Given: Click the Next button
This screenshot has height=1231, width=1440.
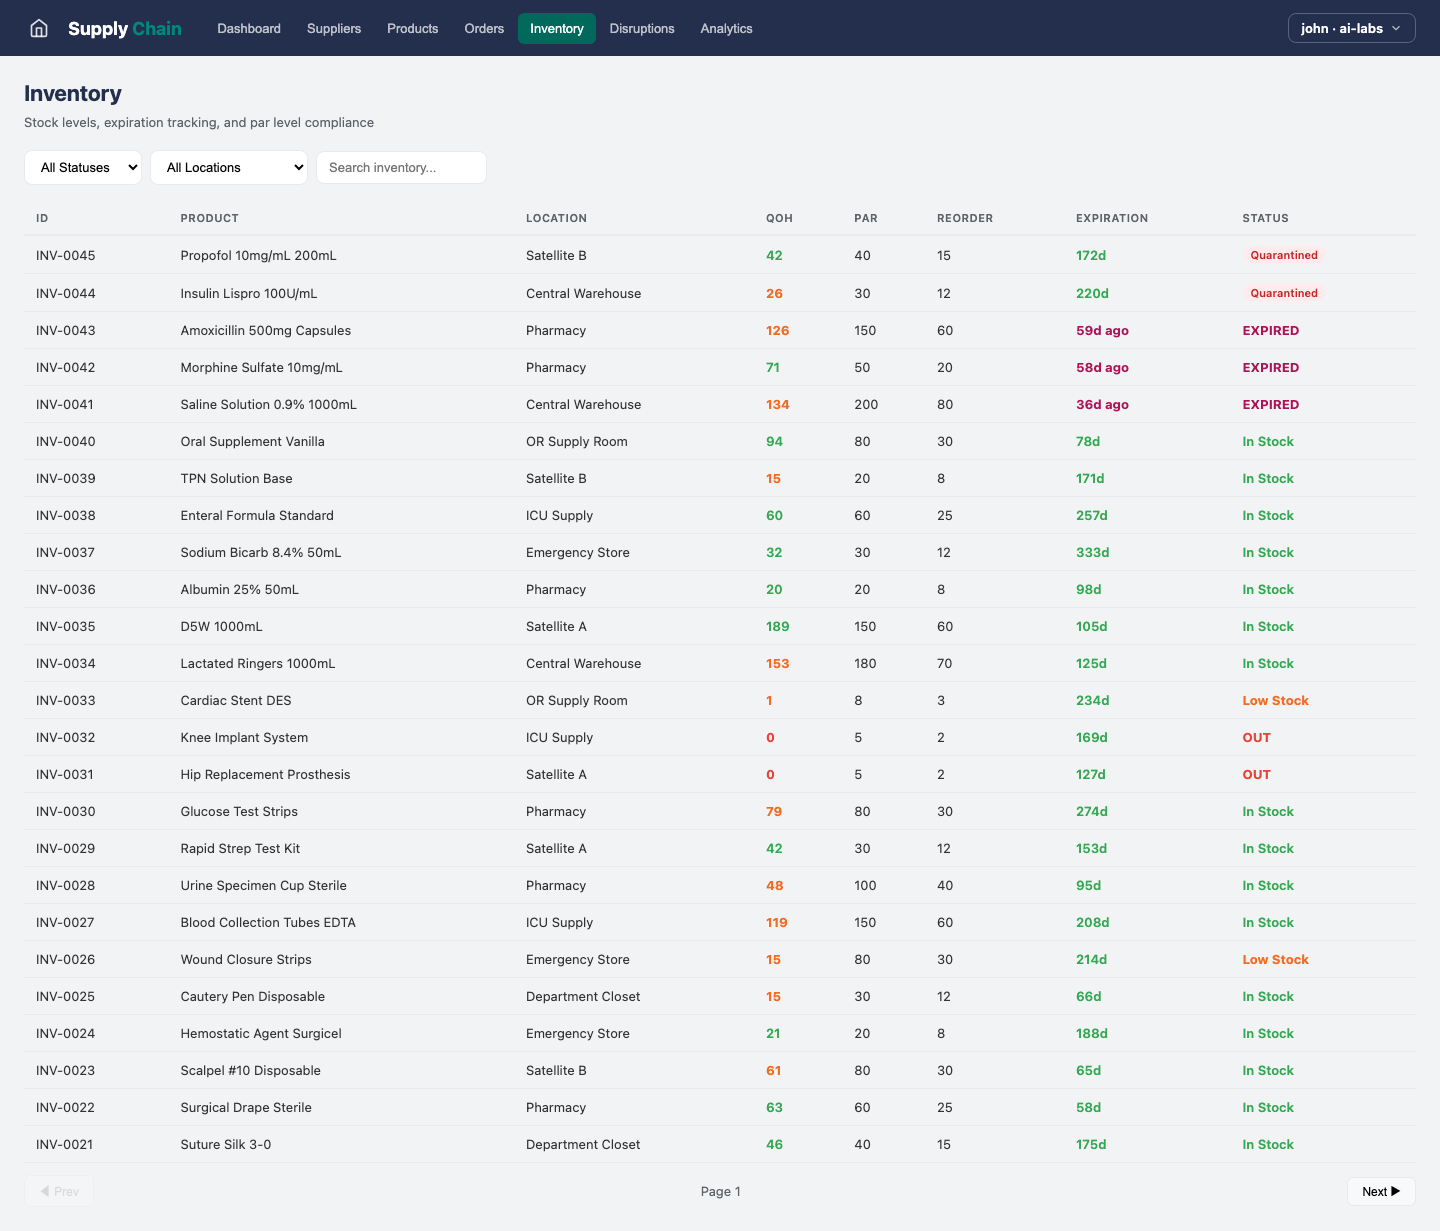Looking at the screenshot, I should (1381, 1191).
